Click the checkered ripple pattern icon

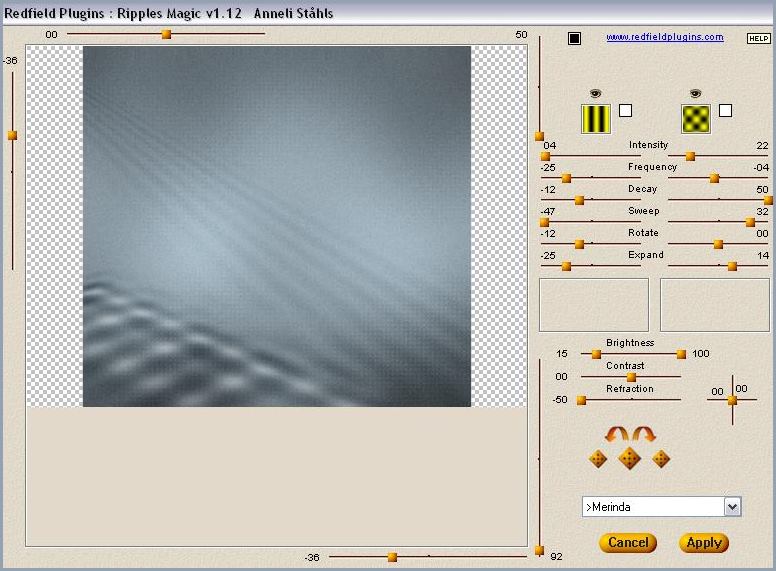point(695,119)
